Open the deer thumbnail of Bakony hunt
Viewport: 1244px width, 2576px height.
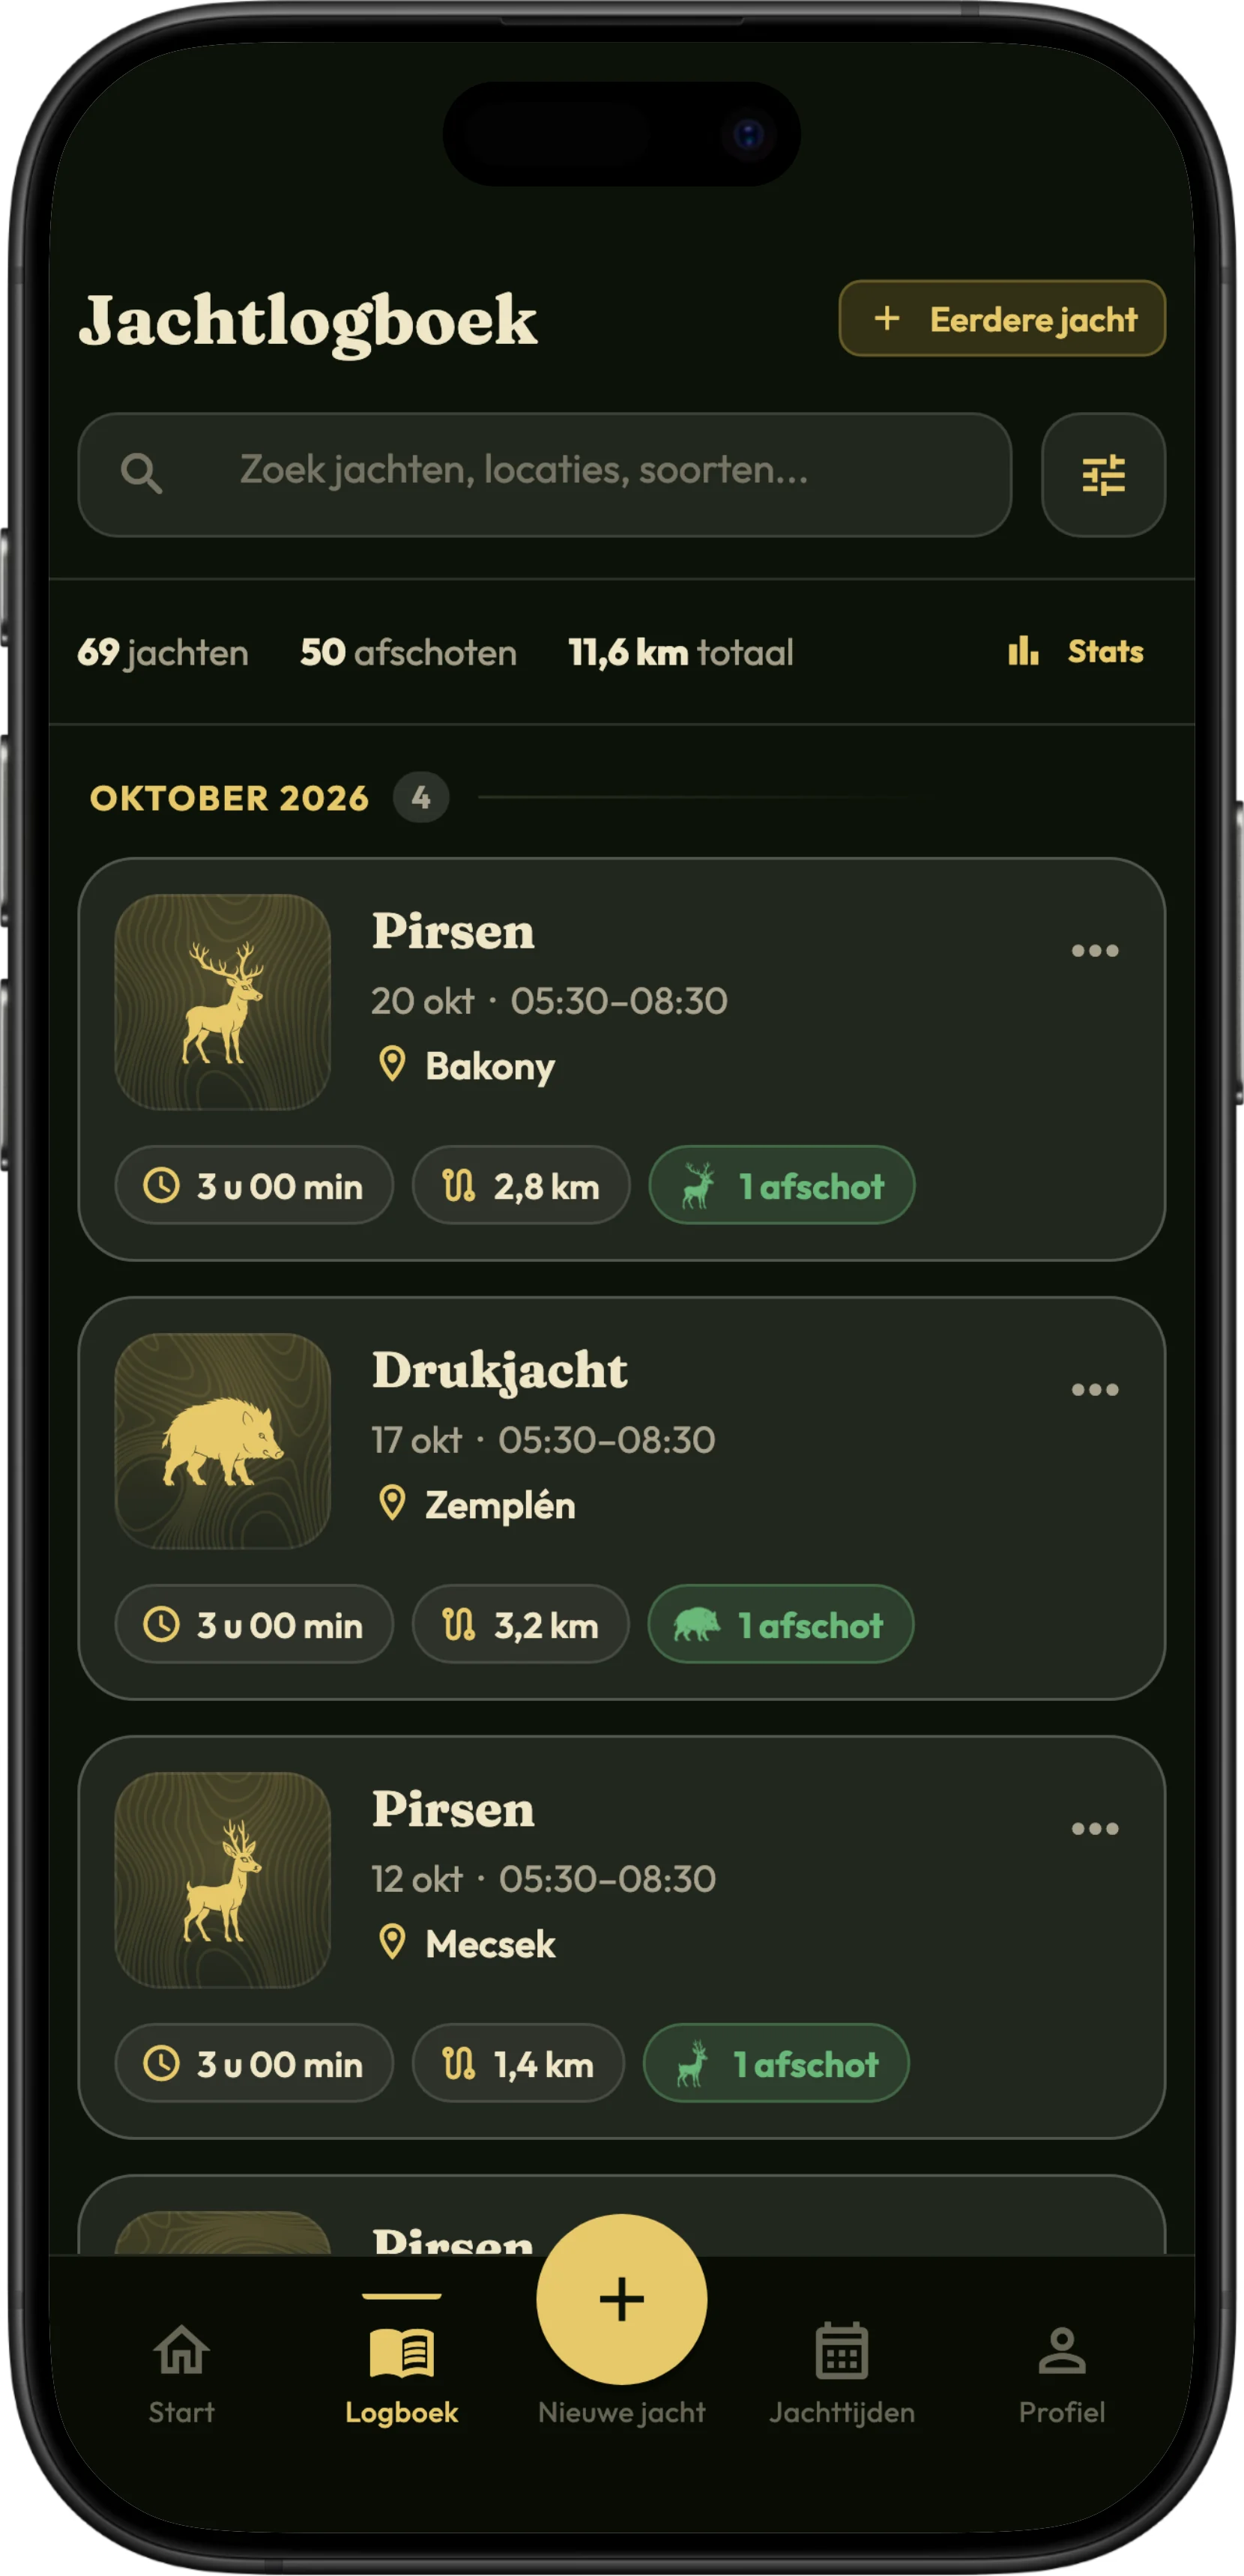click(222, 1002)
